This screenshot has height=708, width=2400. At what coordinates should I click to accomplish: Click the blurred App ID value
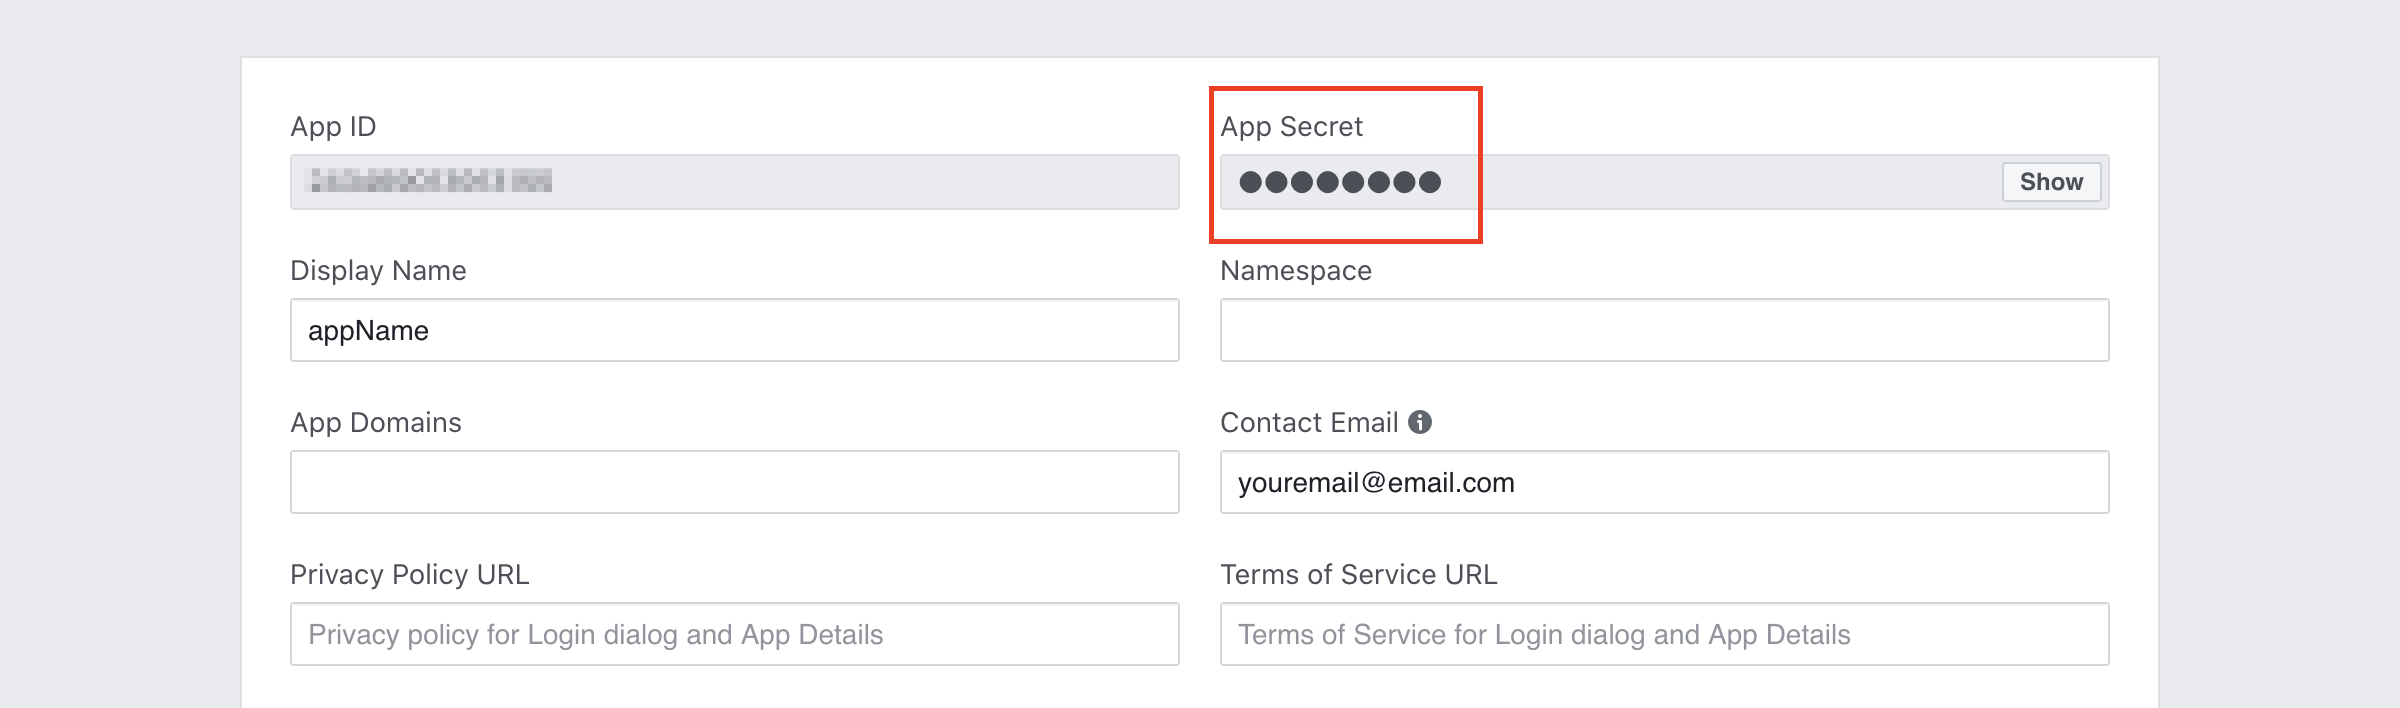tap(431, 181)
